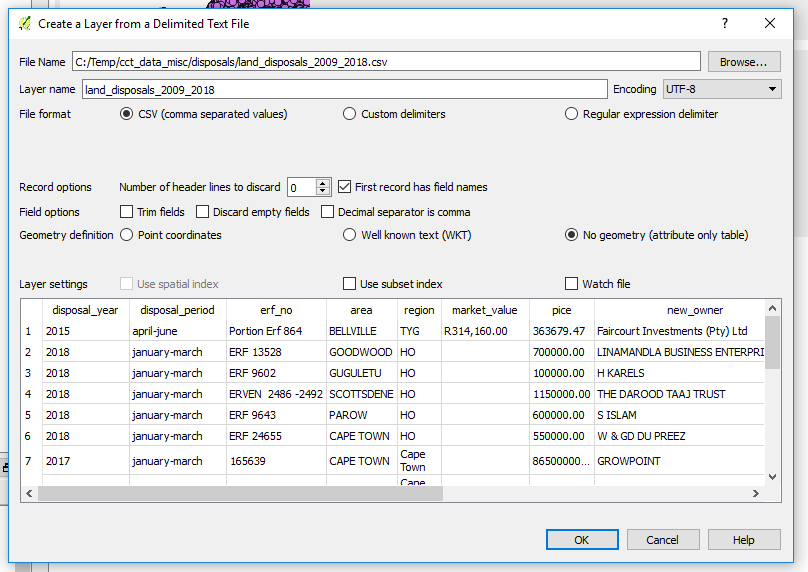Select No geometry (attribute only table)
The image size is (808, 572).
[571, 235]
